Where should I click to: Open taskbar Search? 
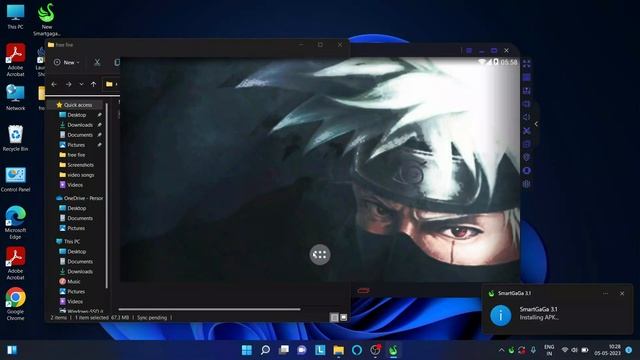[265, 350]
